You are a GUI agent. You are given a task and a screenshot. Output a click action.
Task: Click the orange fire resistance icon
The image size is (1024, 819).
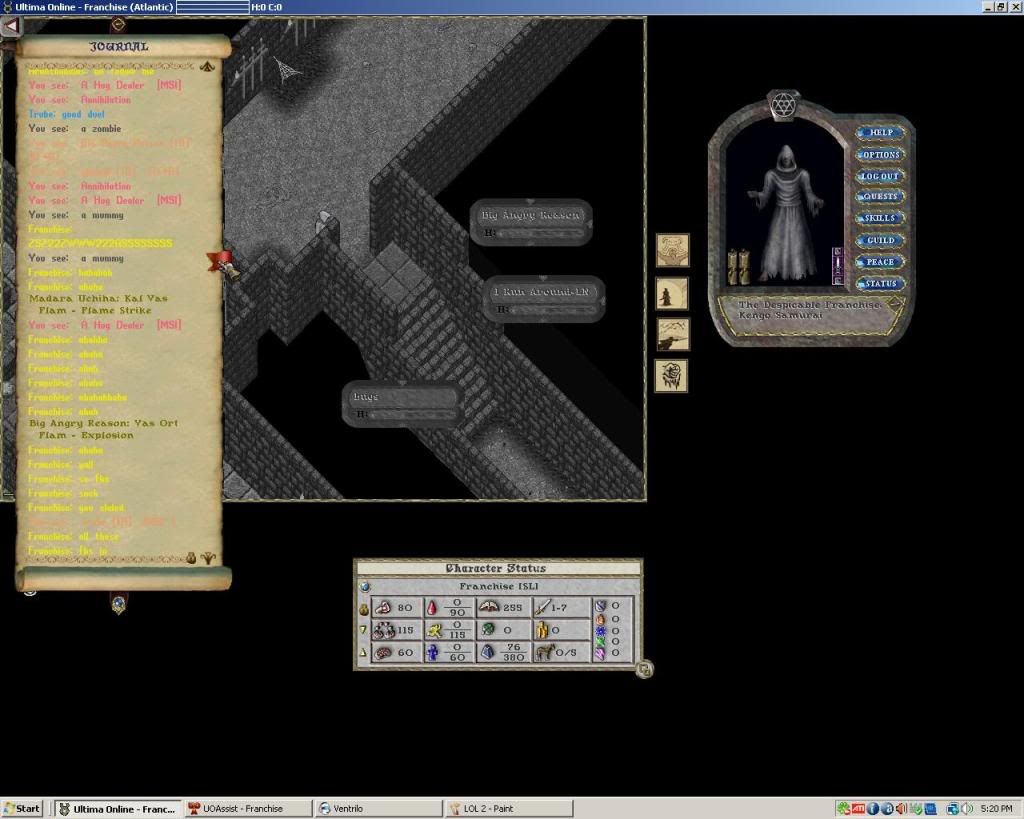[x=600, y=618]
